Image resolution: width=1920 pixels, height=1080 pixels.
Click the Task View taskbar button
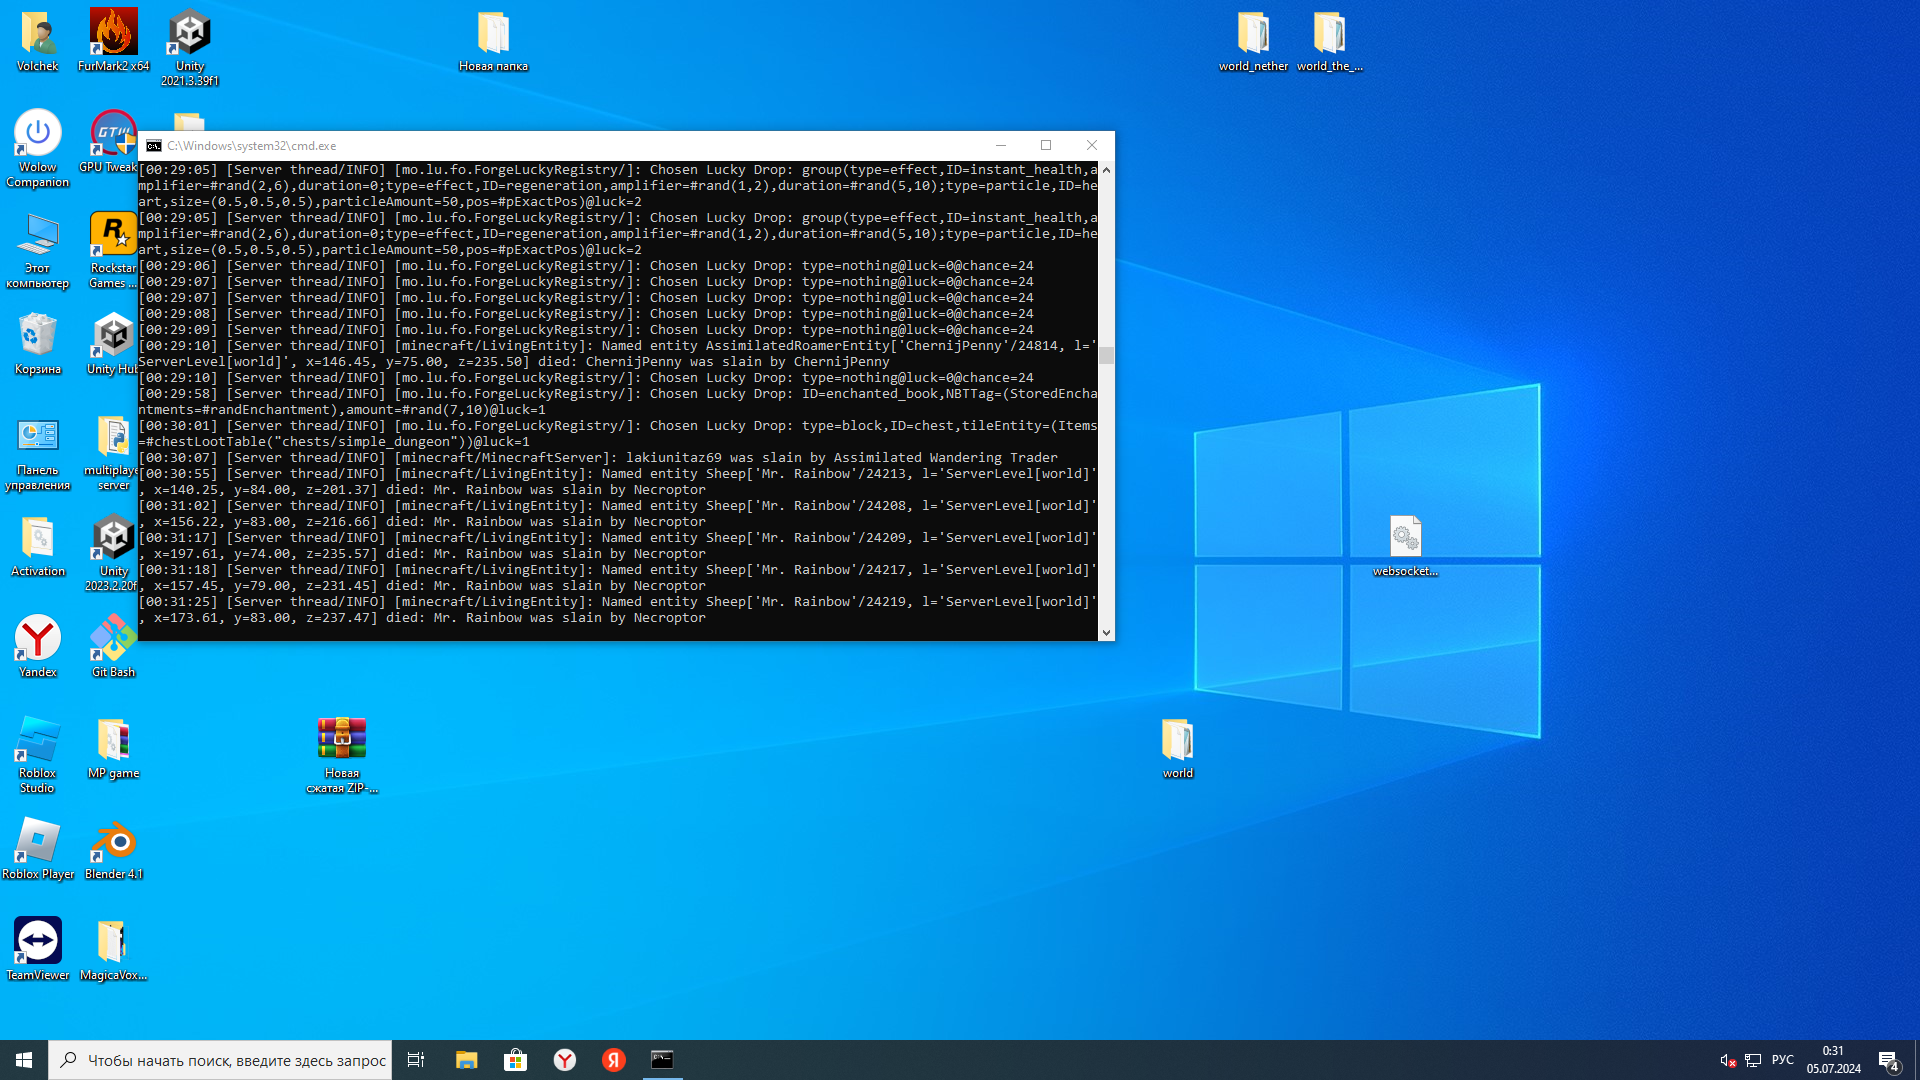tap(416, 1060)
